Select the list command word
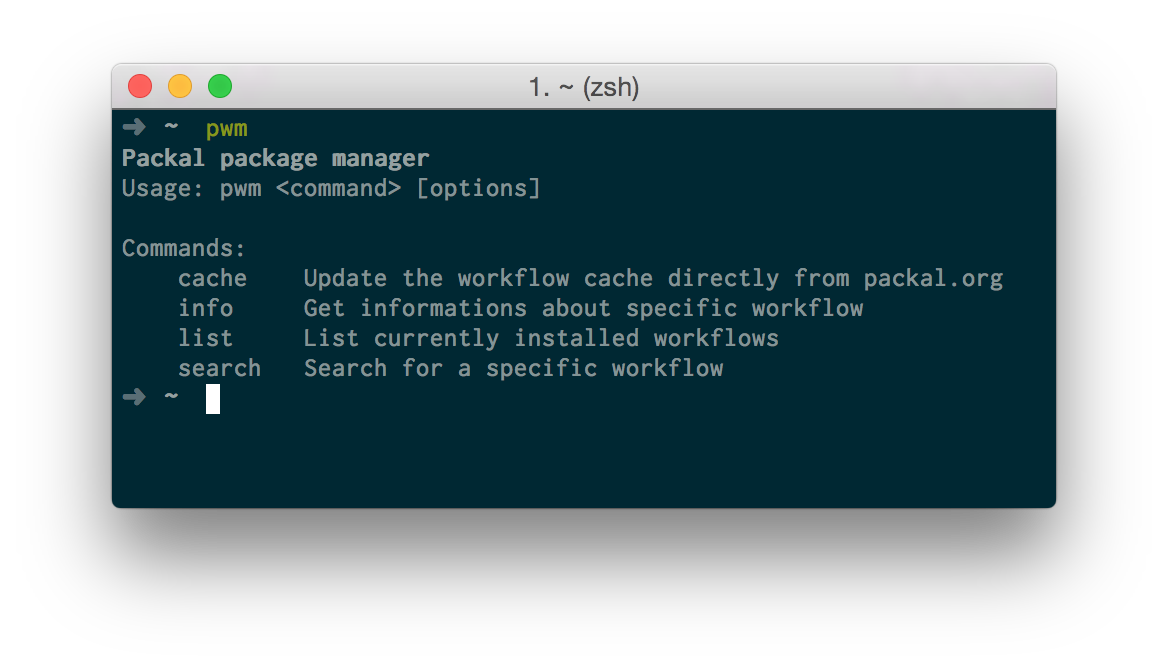 [206, 338]
